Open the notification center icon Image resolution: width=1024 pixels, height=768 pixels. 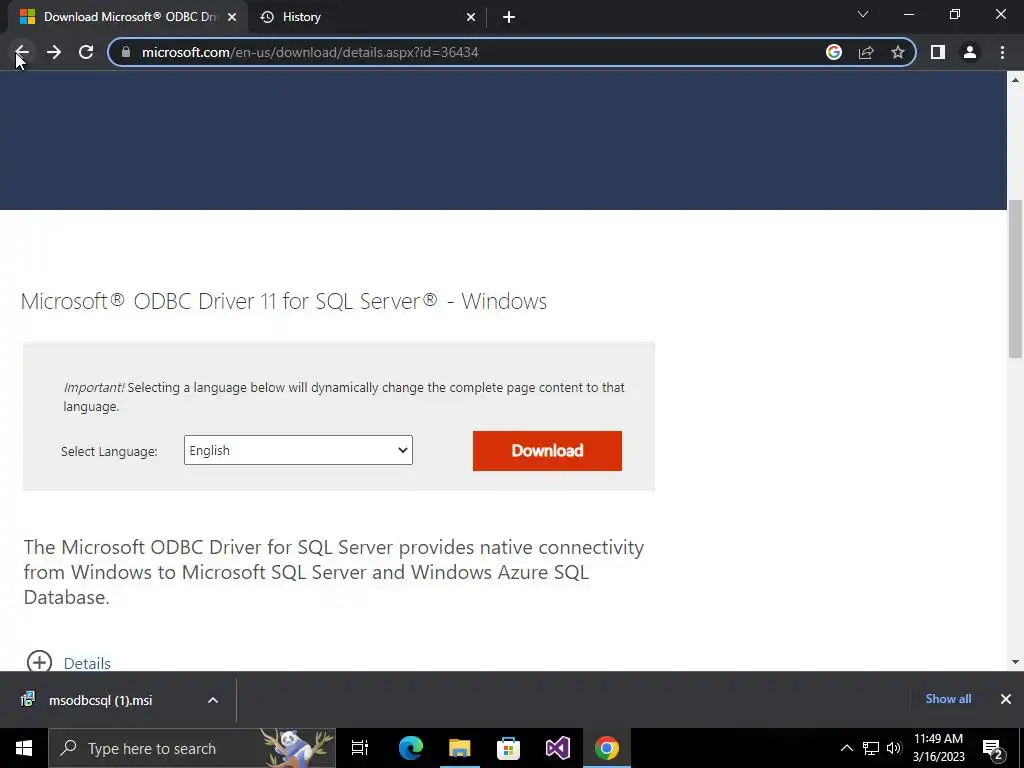tap(992, 748)
